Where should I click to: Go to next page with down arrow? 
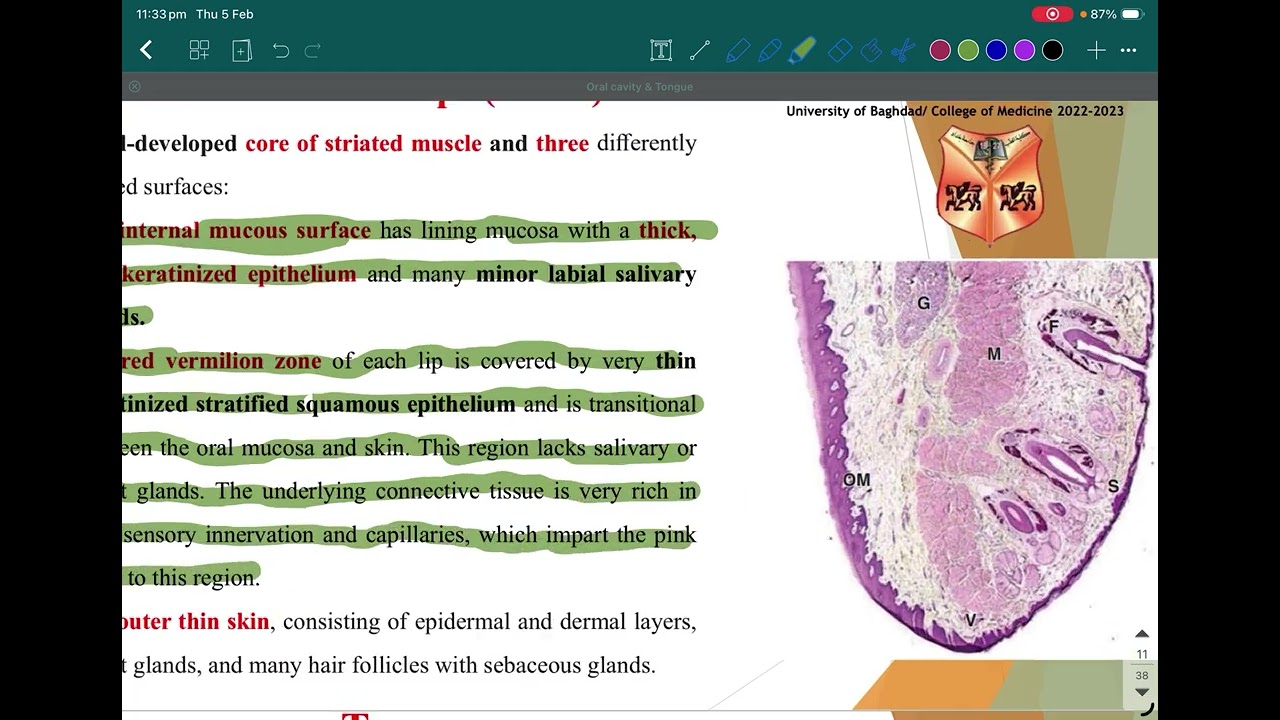click(1142, 692)
